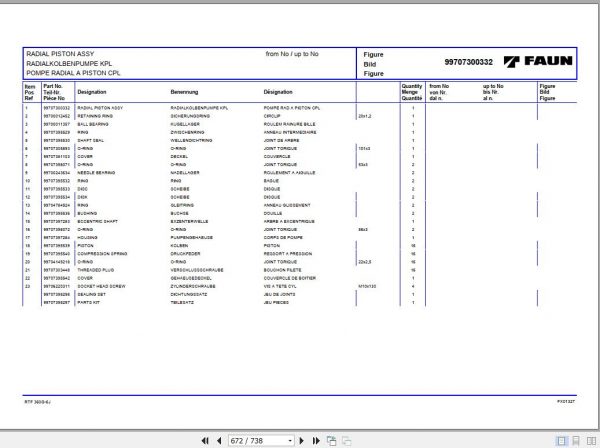
Task: Click ECCENTRIC SHAFT designation
Action: (x=97, y=222)
